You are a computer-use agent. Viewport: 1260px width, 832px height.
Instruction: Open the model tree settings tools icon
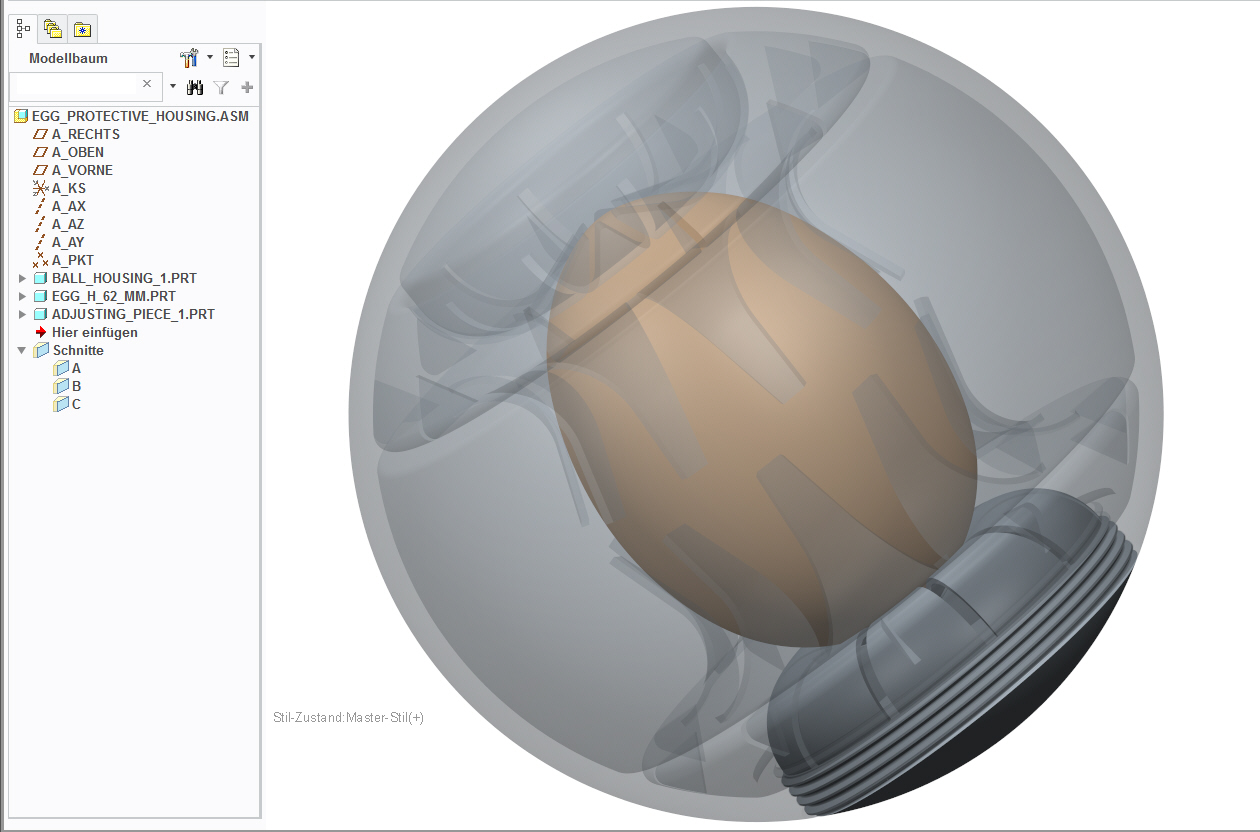[x=189, y=58]
